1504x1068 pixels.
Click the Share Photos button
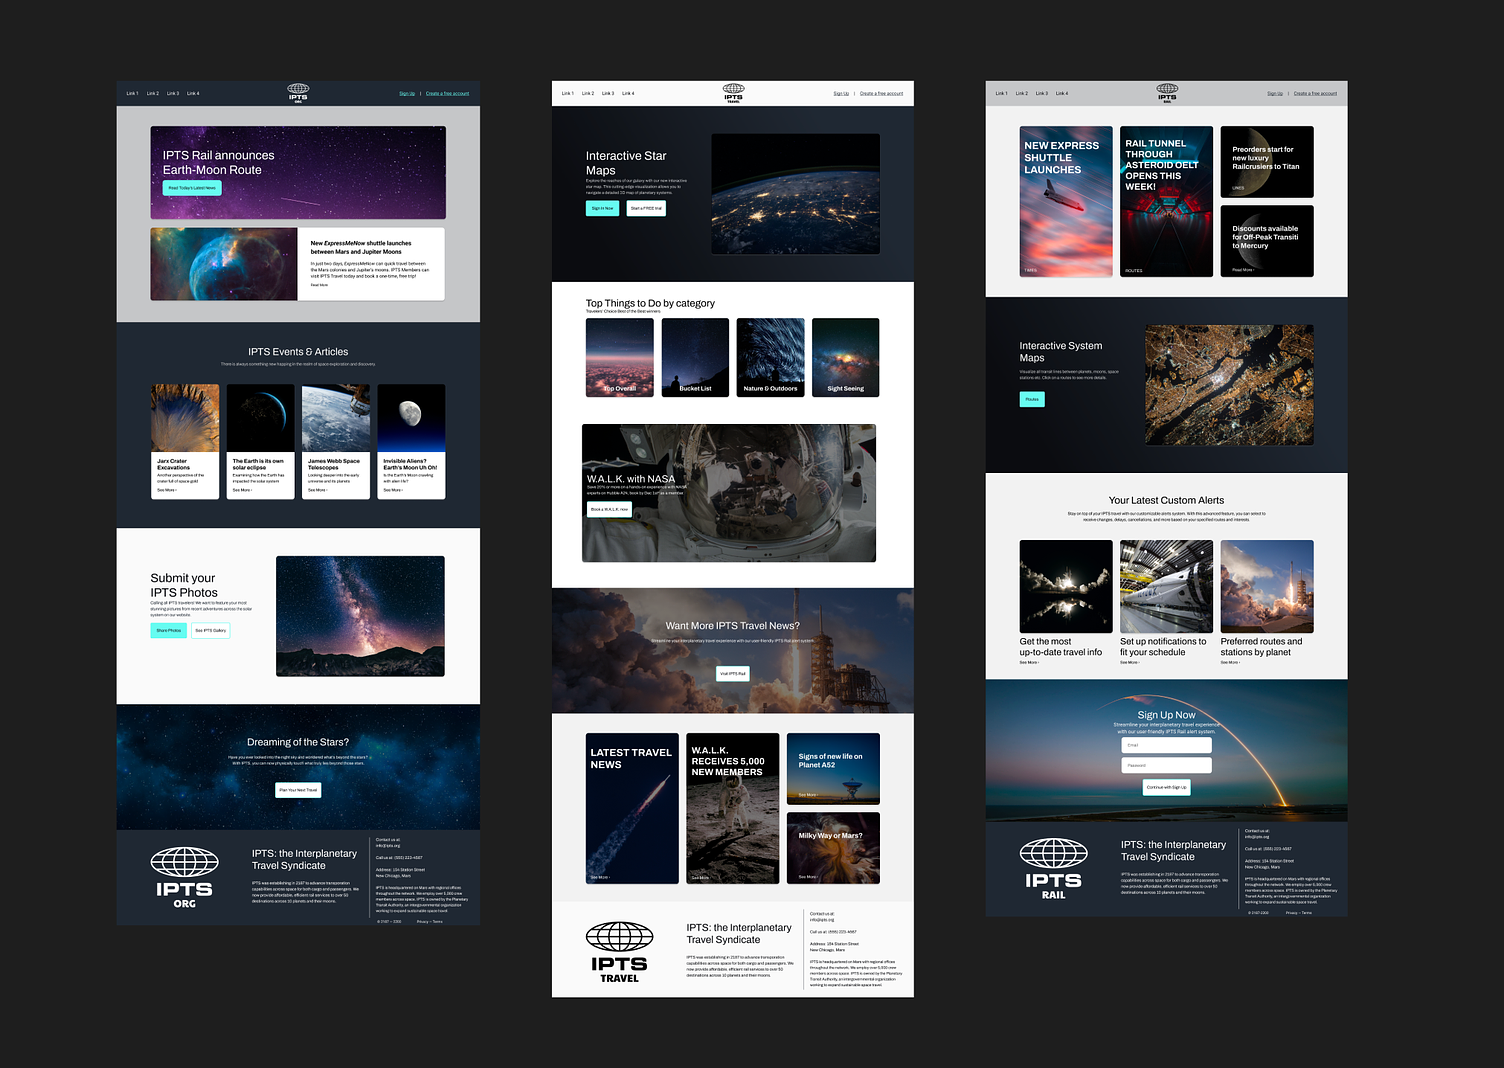[169, 630]
